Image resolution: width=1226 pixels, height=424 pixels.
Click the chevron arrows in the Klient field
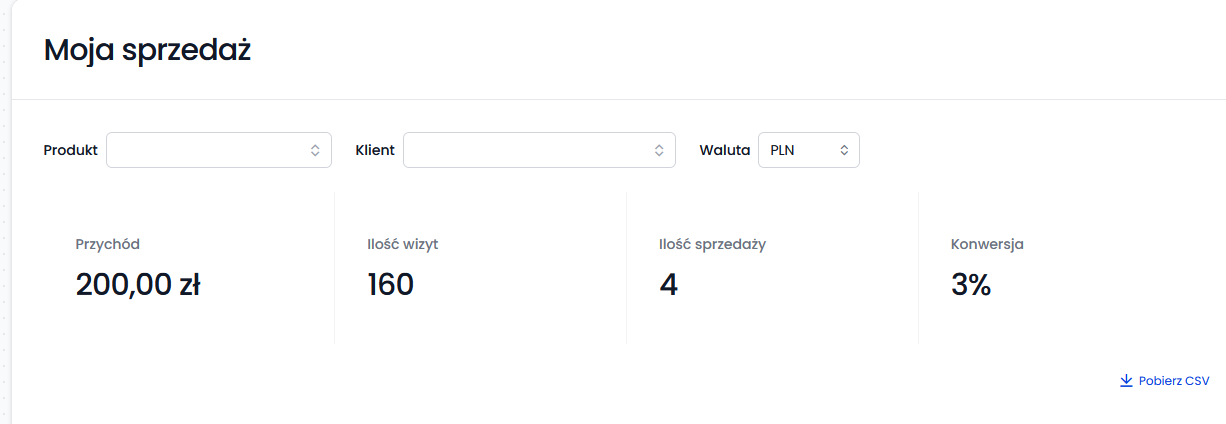point(659,150)
